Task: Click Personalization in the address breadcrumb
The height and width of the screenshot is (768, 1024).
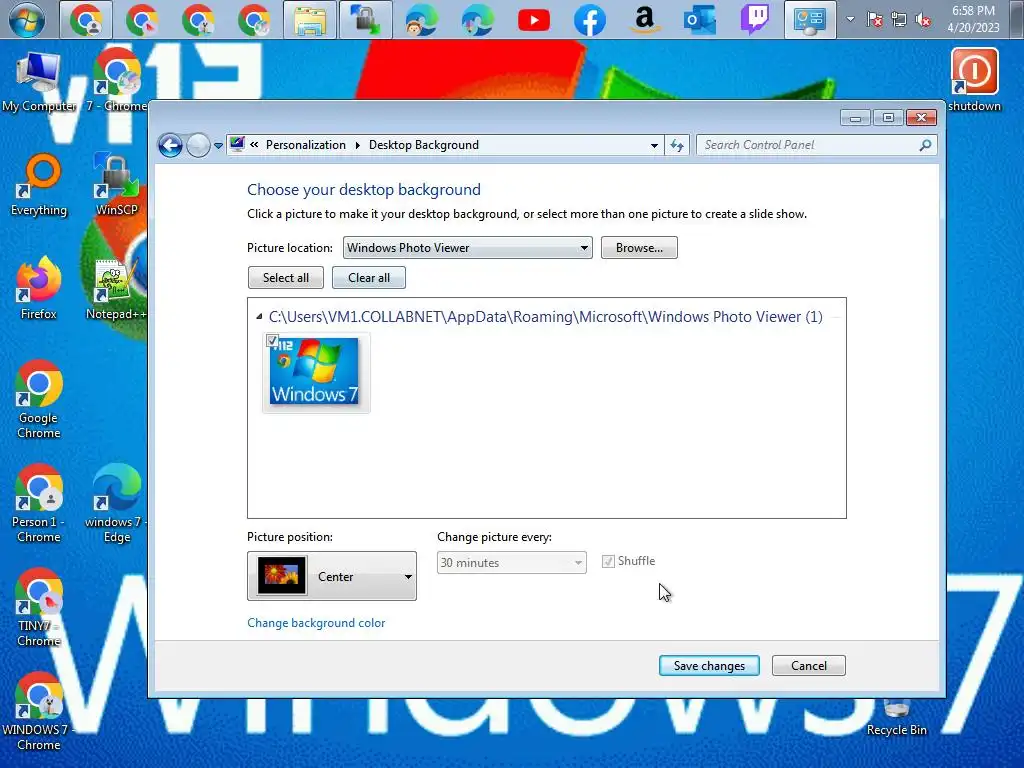Action: point(306,145)
